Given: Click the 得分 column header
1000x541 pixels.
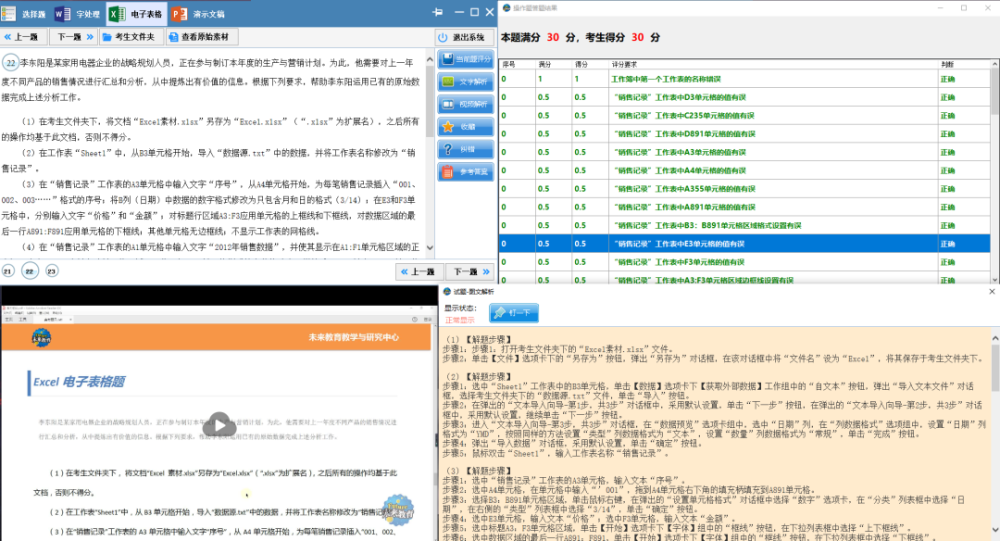Looking at the screenshot, I should click(x=590, y=64).
